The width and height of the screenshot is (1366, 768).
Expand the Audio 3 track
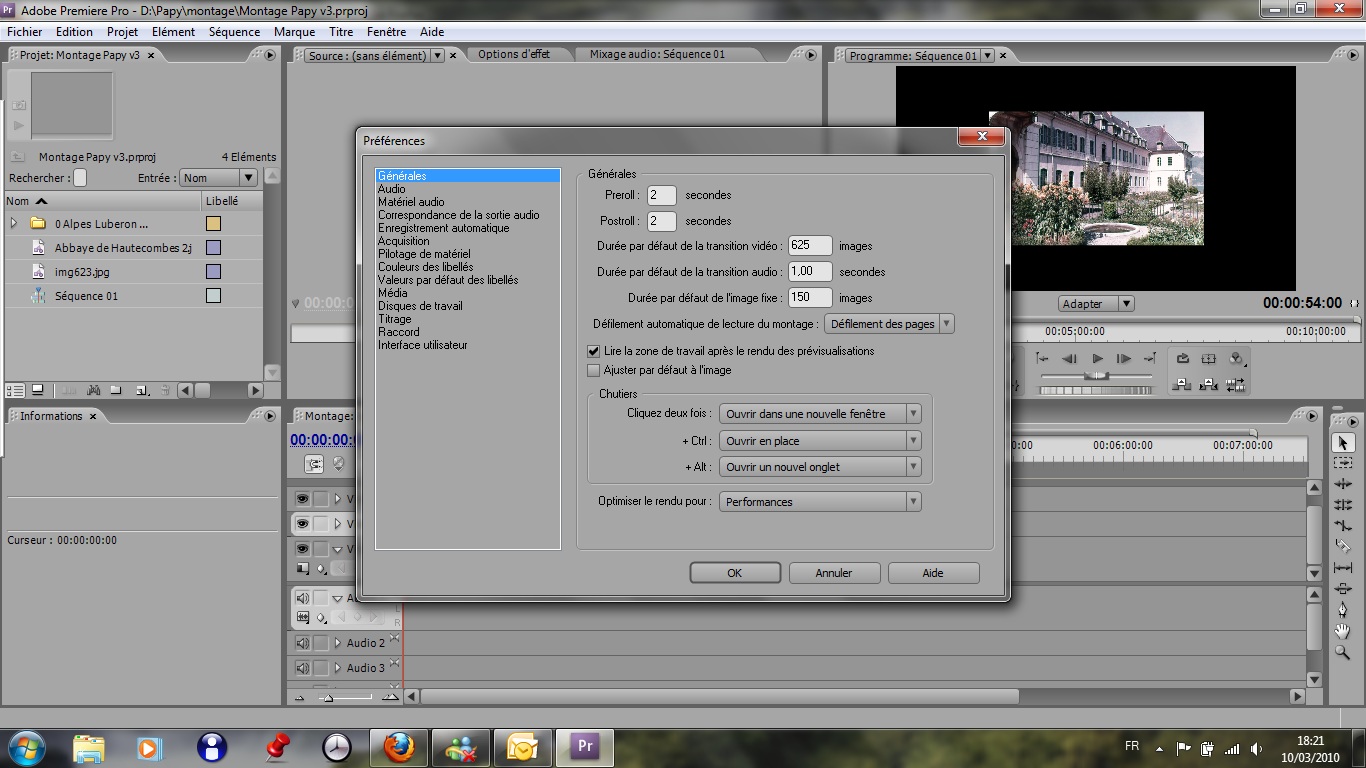[338, 668]
